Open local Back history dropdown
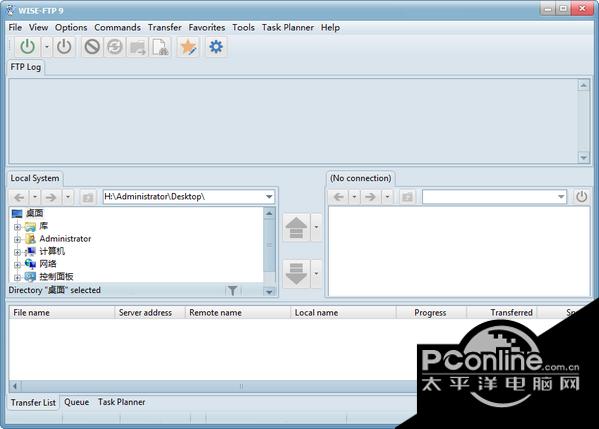 click(35, 197)
